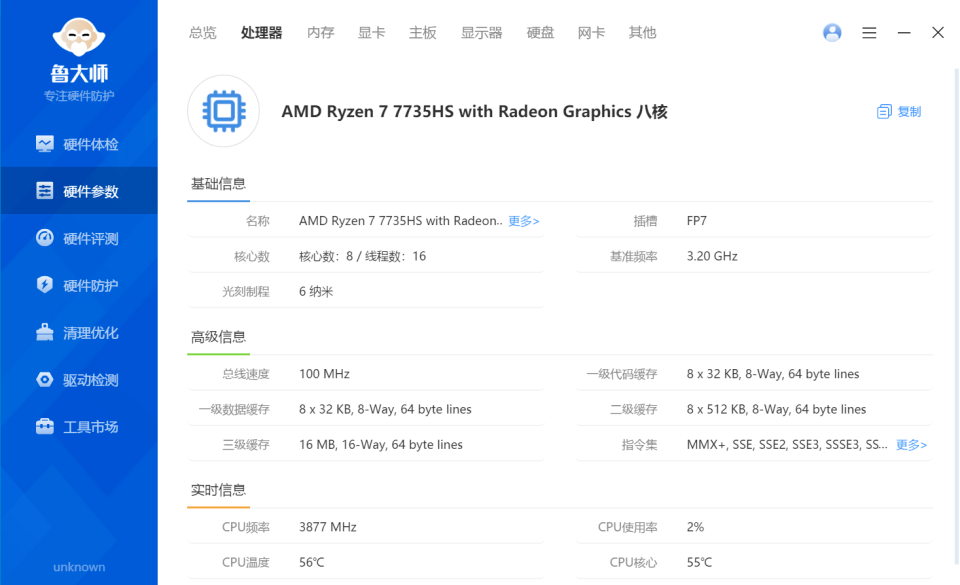Open 硬件防护 in the sidebar

pyautogui.click(x=91, y=286)
